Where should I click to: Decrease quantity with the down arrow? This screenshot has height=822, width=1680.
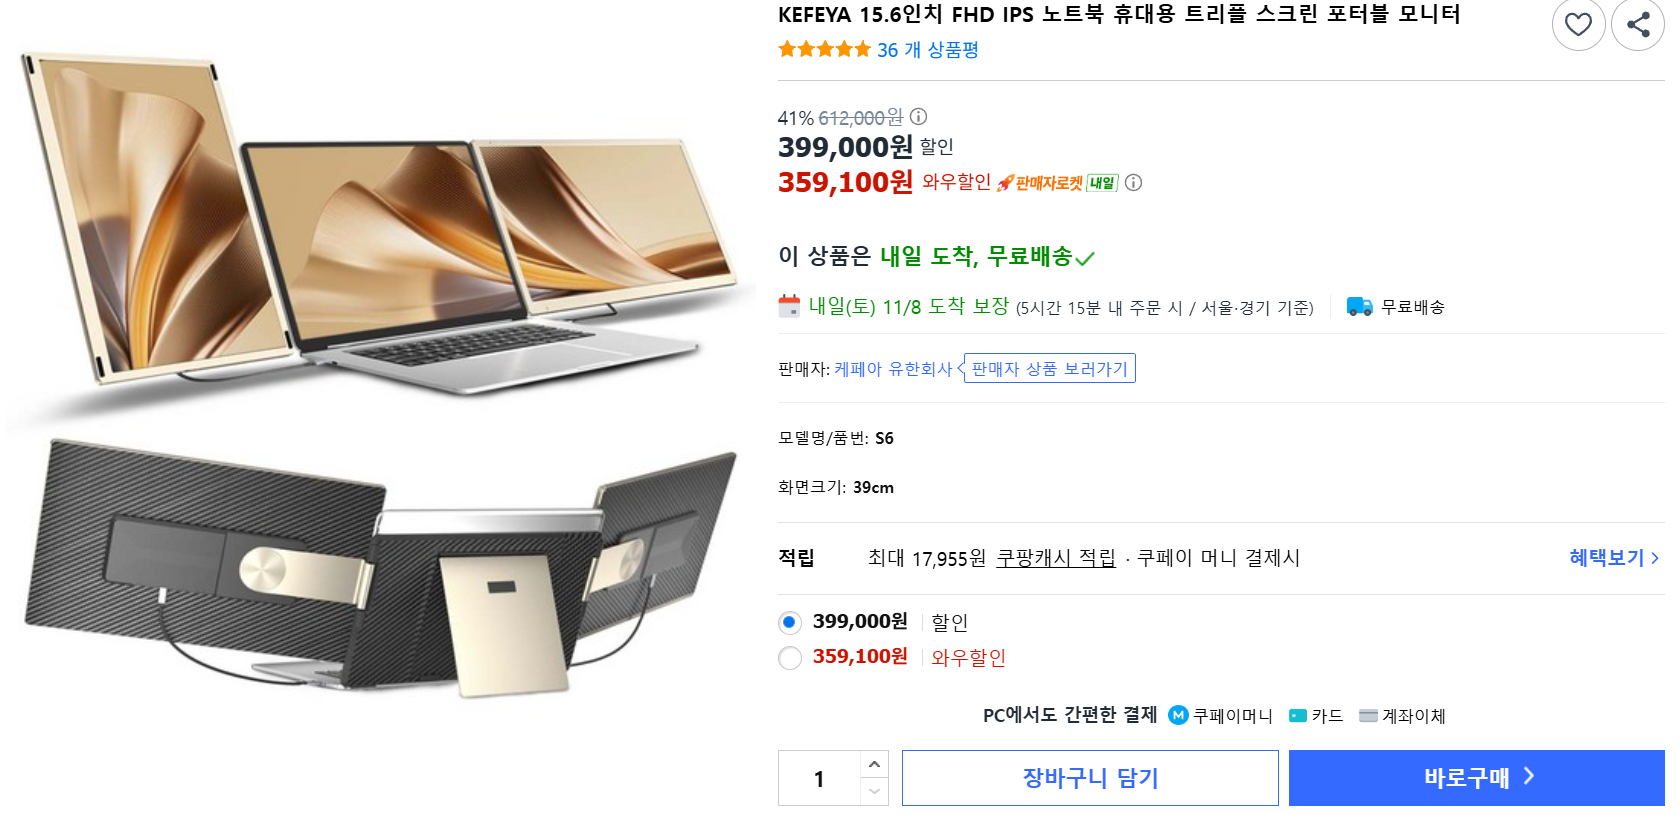874,792
